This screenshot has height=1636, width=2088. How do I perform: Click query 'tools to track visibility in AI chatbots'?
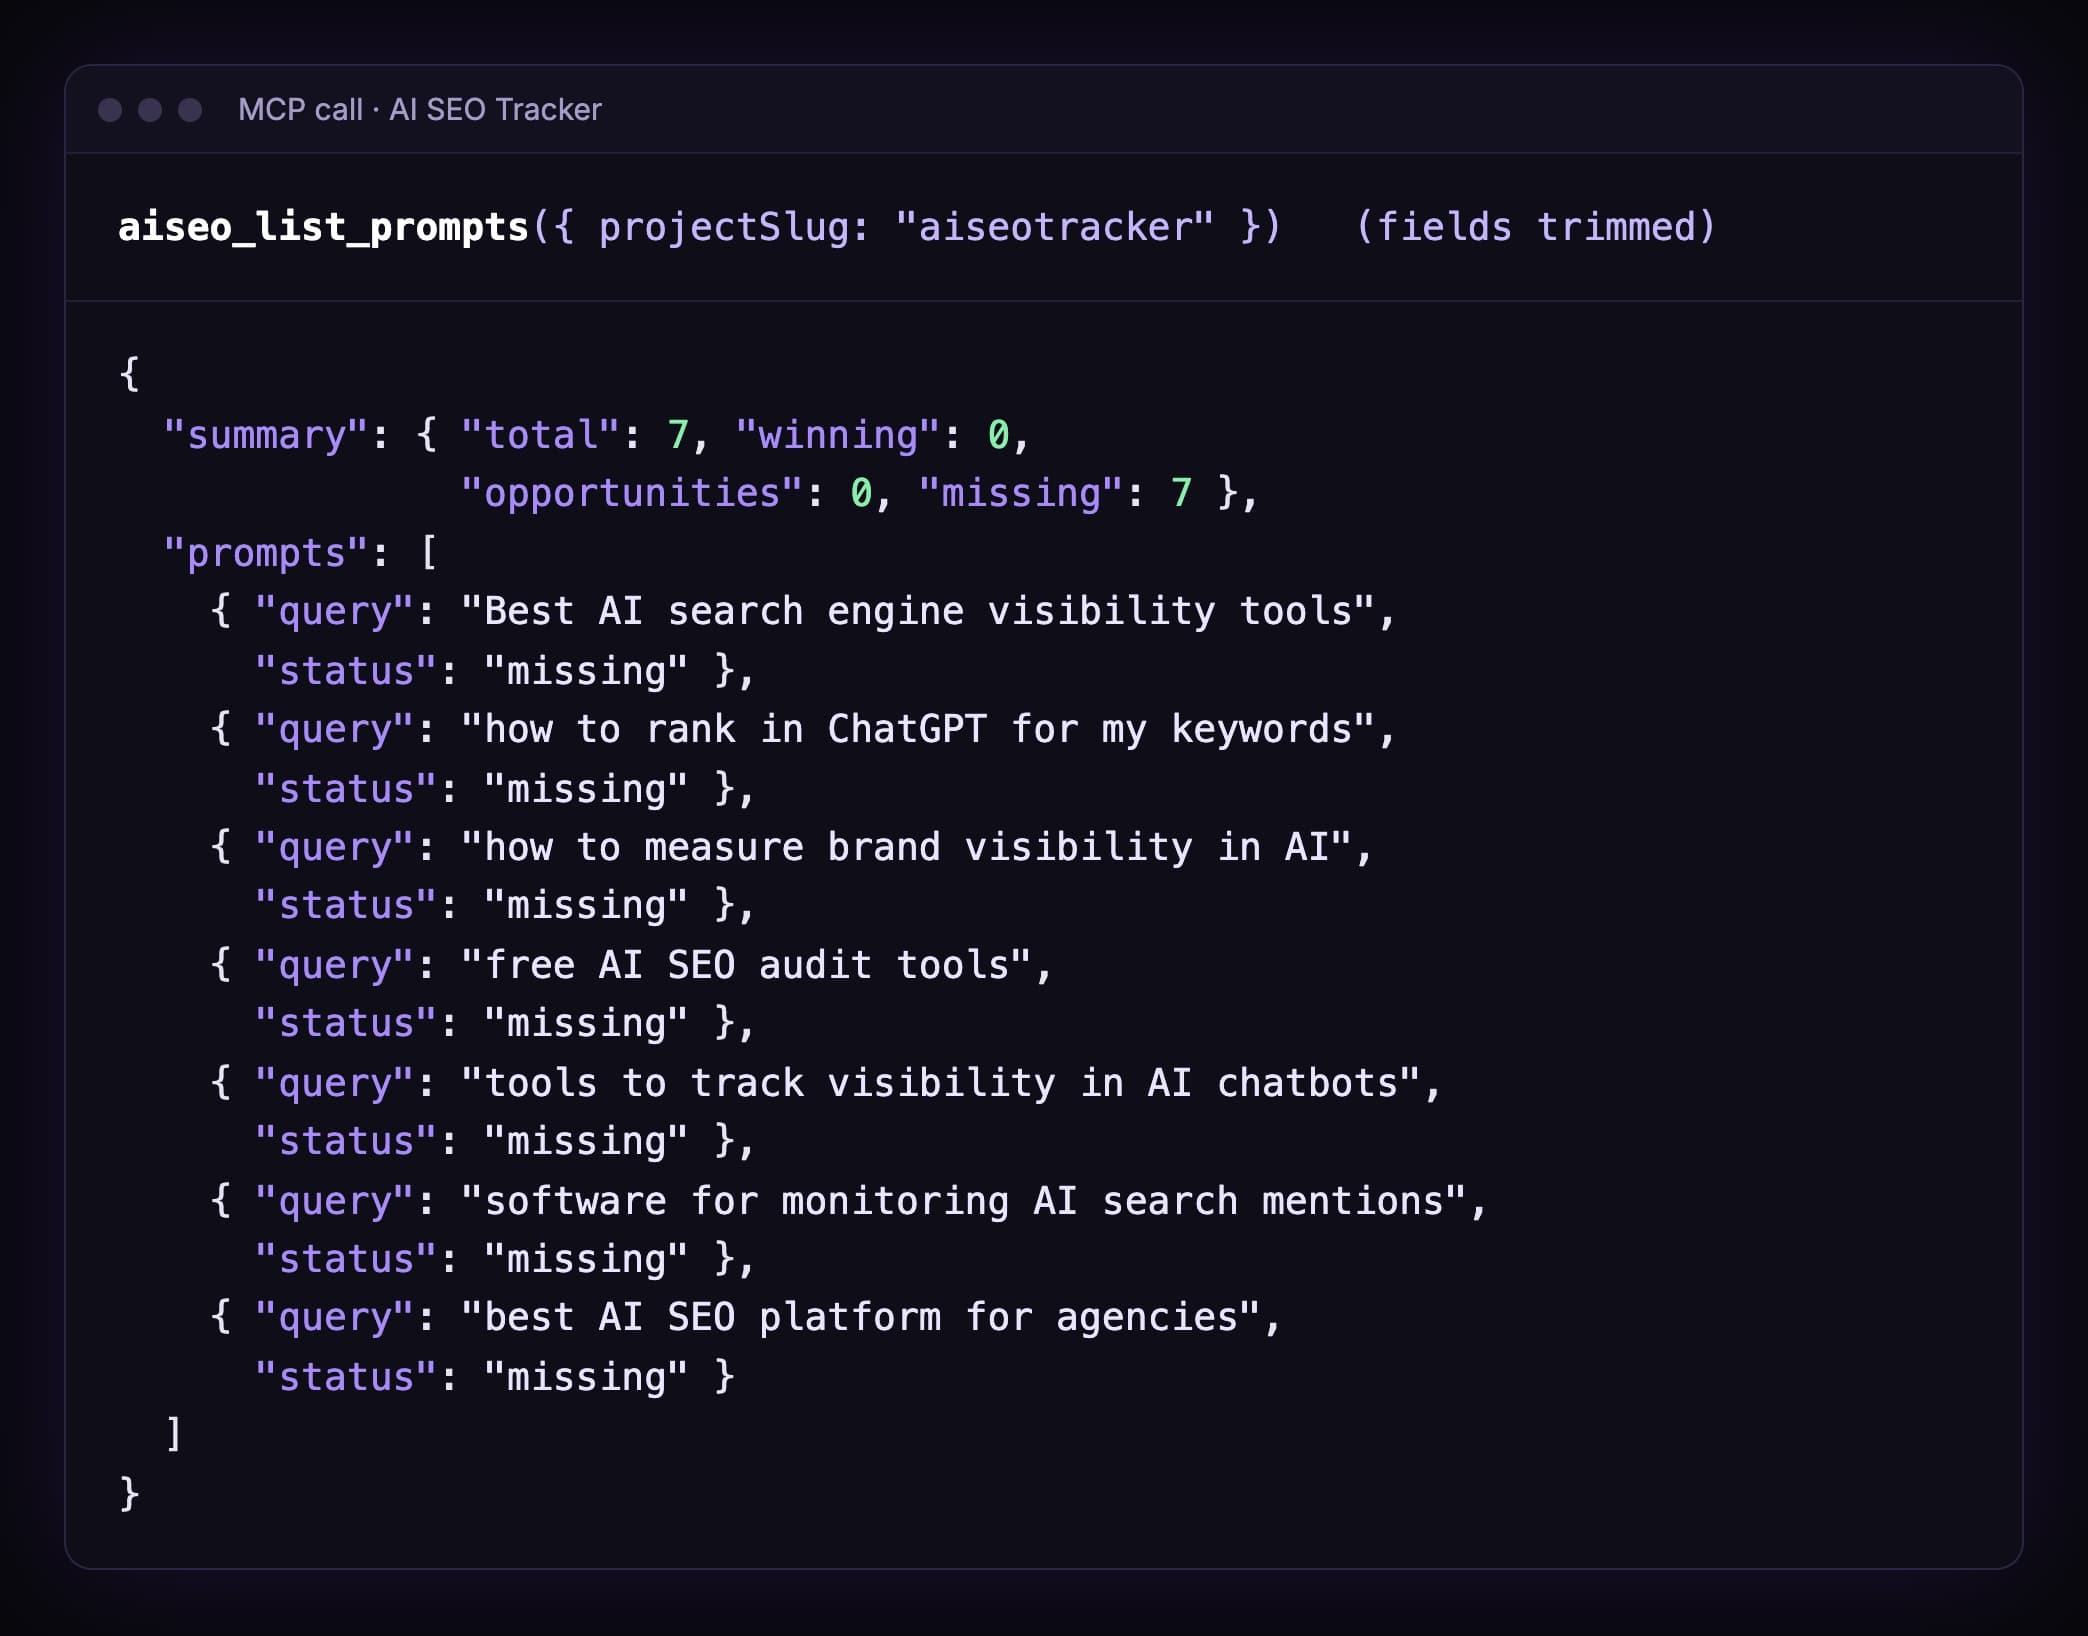click(941, 1084)
